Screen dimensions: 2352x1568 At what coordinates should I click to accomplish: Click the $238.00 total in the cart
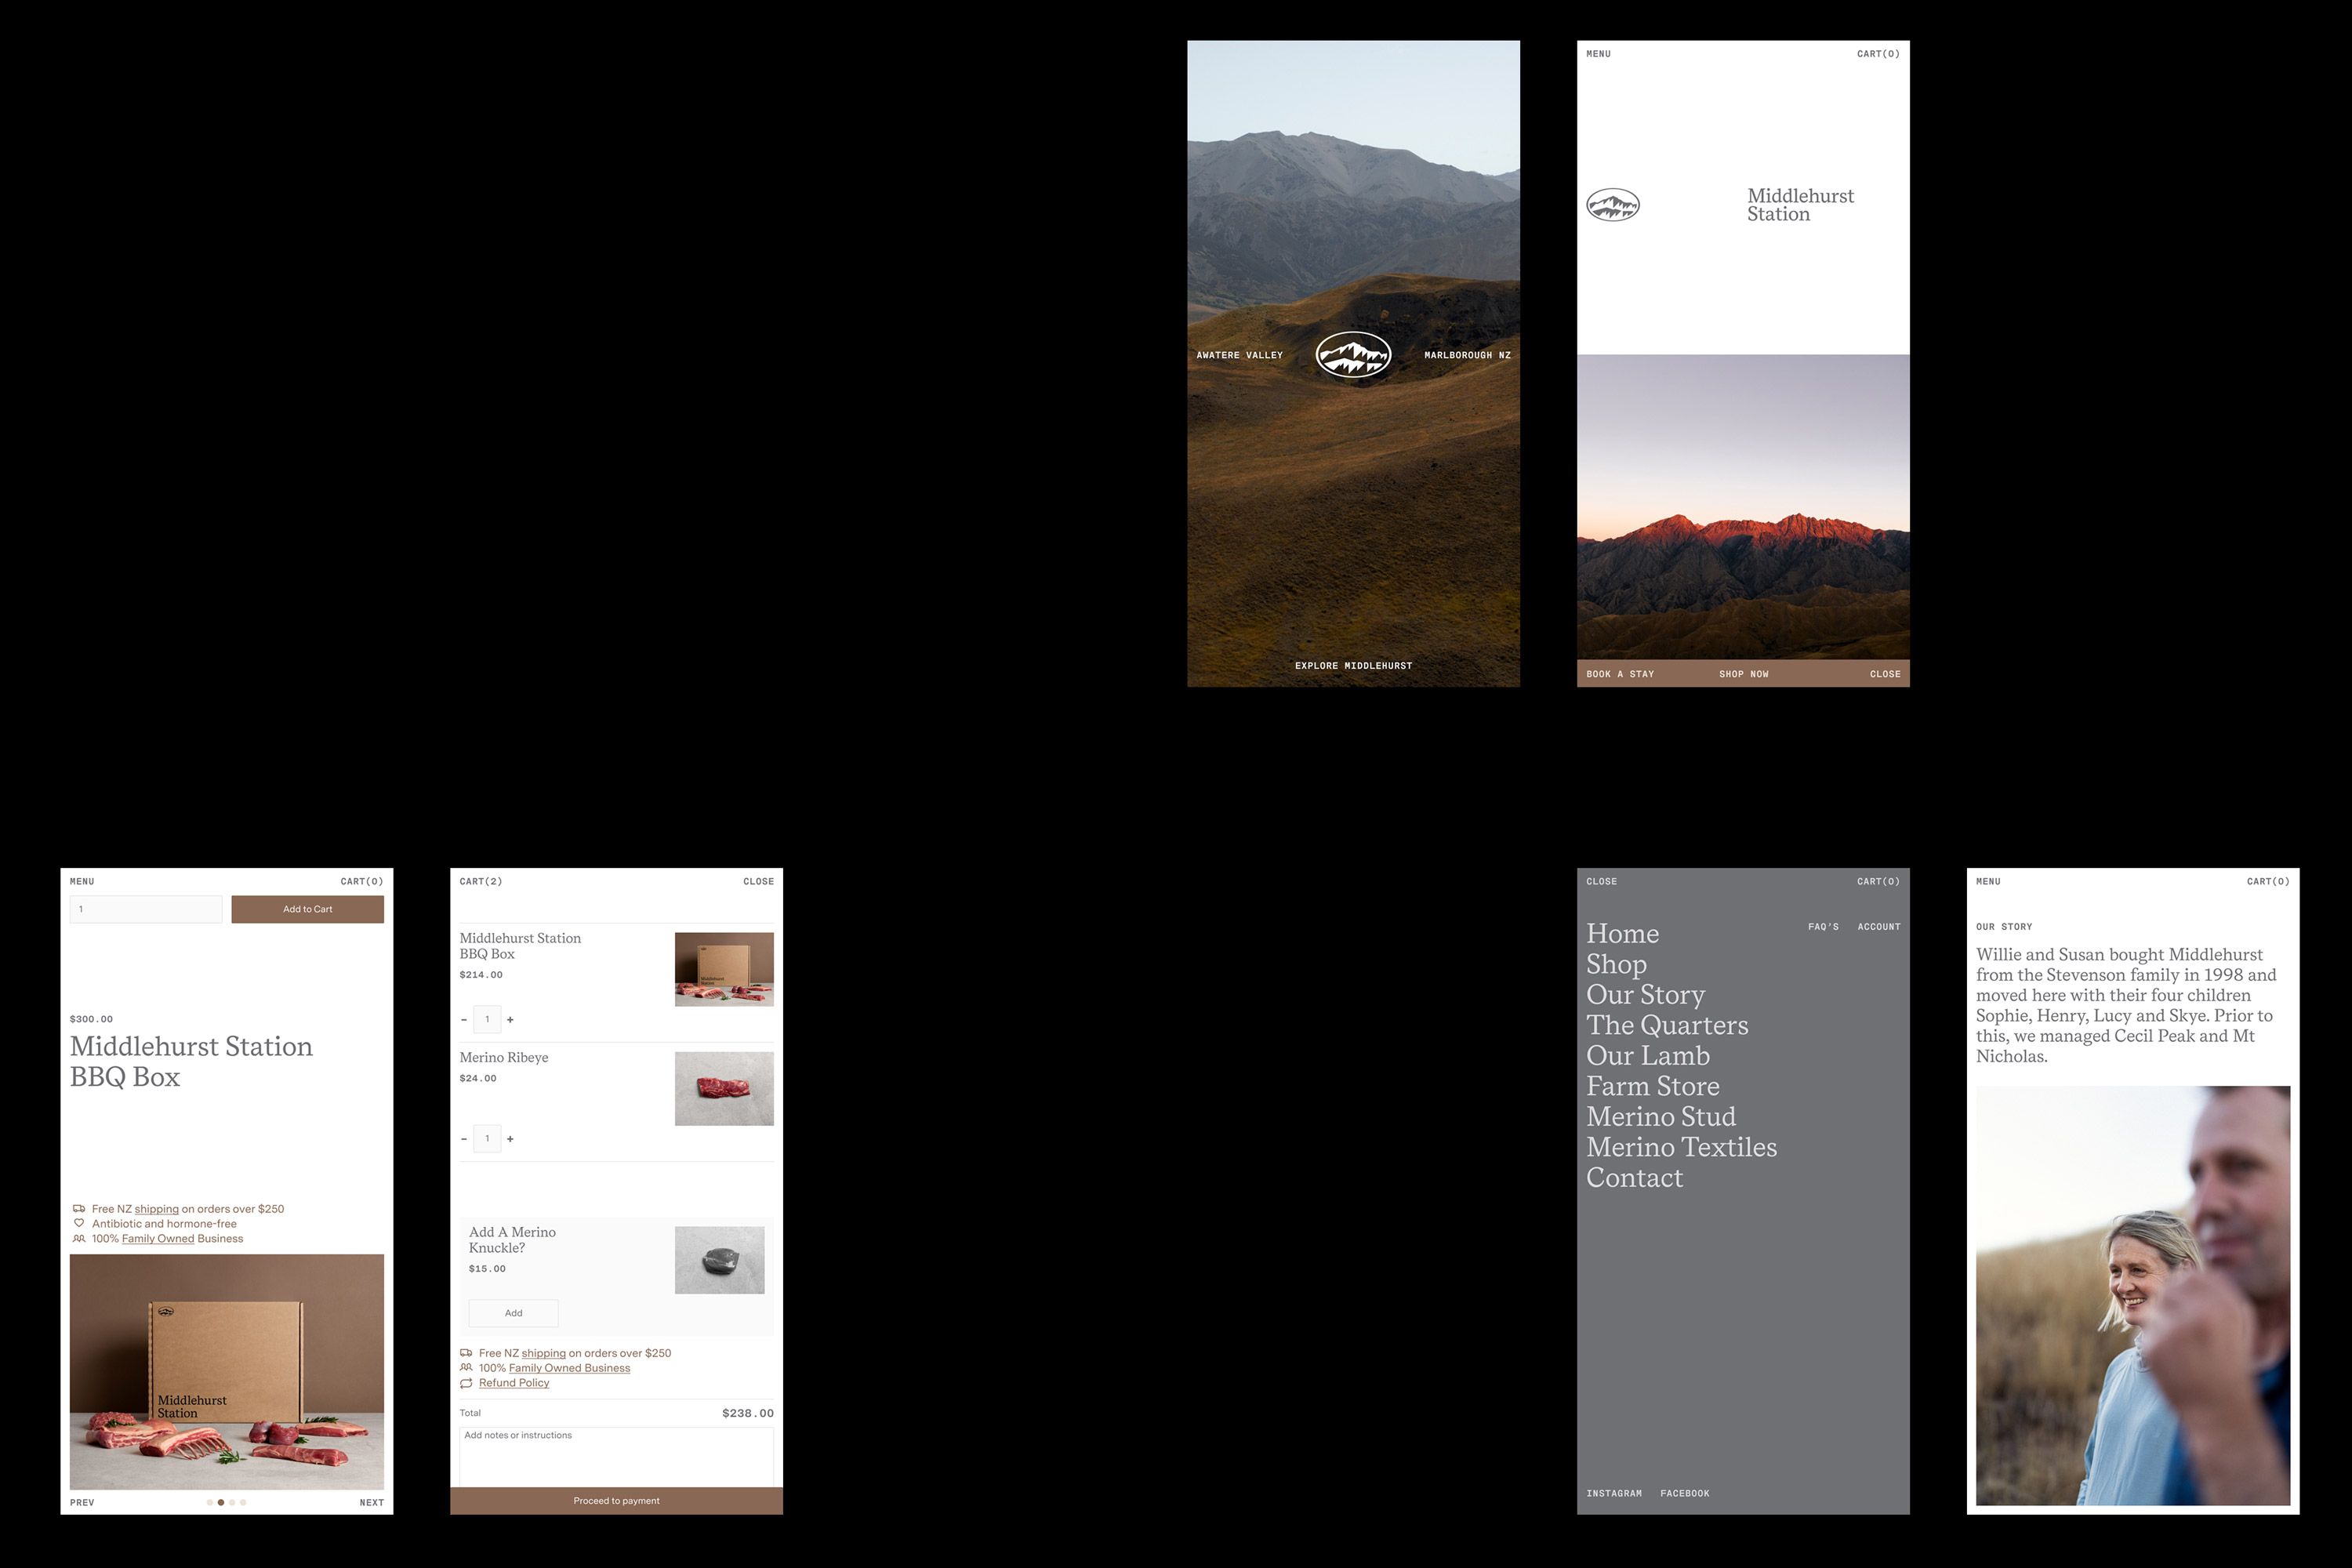748,1413
